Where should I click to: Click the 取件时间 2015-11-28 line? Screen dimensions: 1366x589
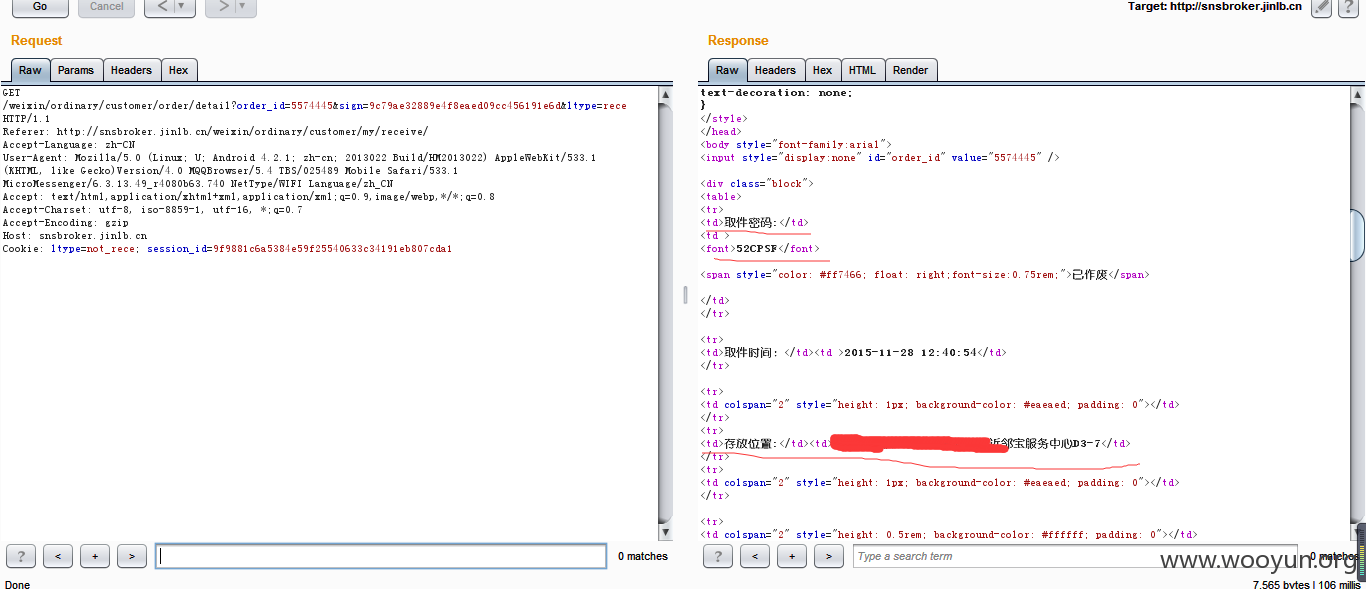(x=853, y=352)
